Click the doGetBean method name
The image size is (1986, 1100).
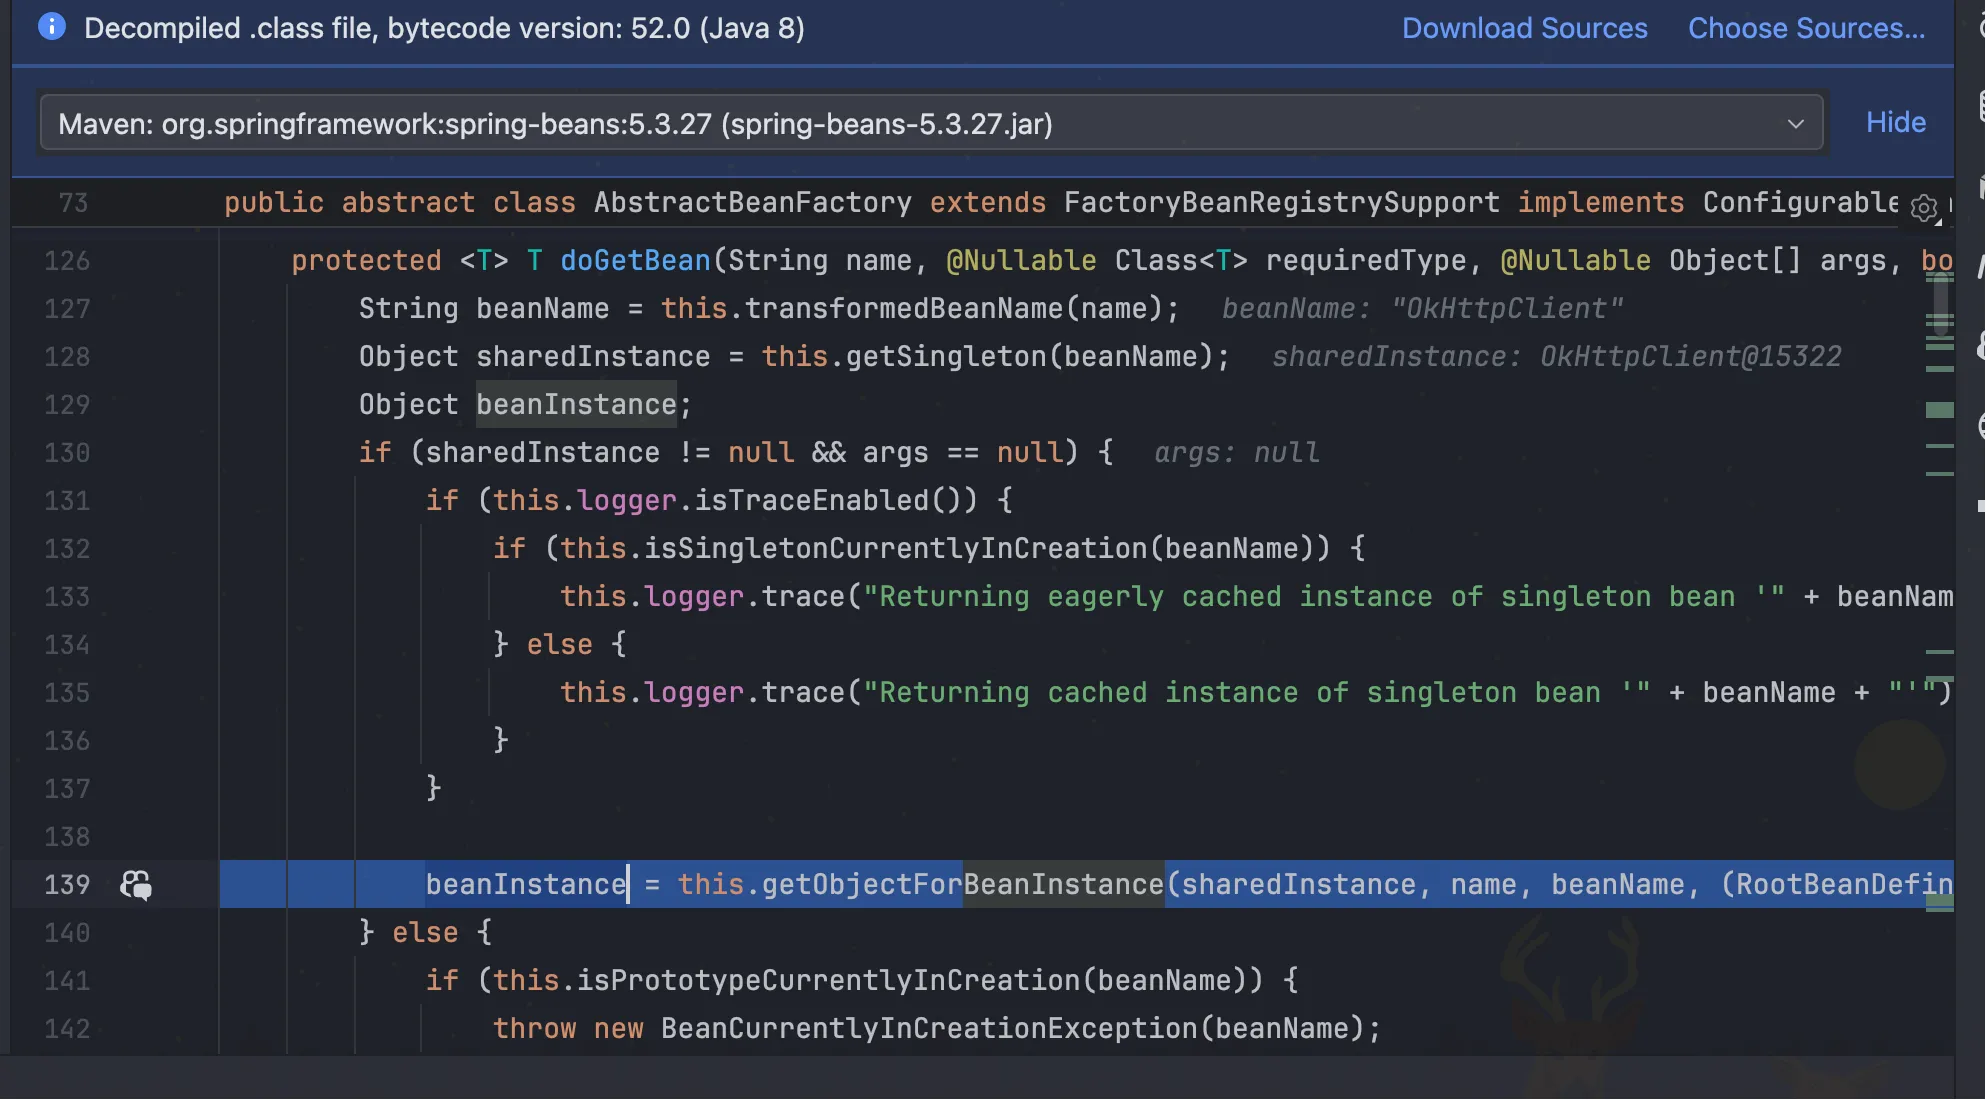click(x=634, y=261)
